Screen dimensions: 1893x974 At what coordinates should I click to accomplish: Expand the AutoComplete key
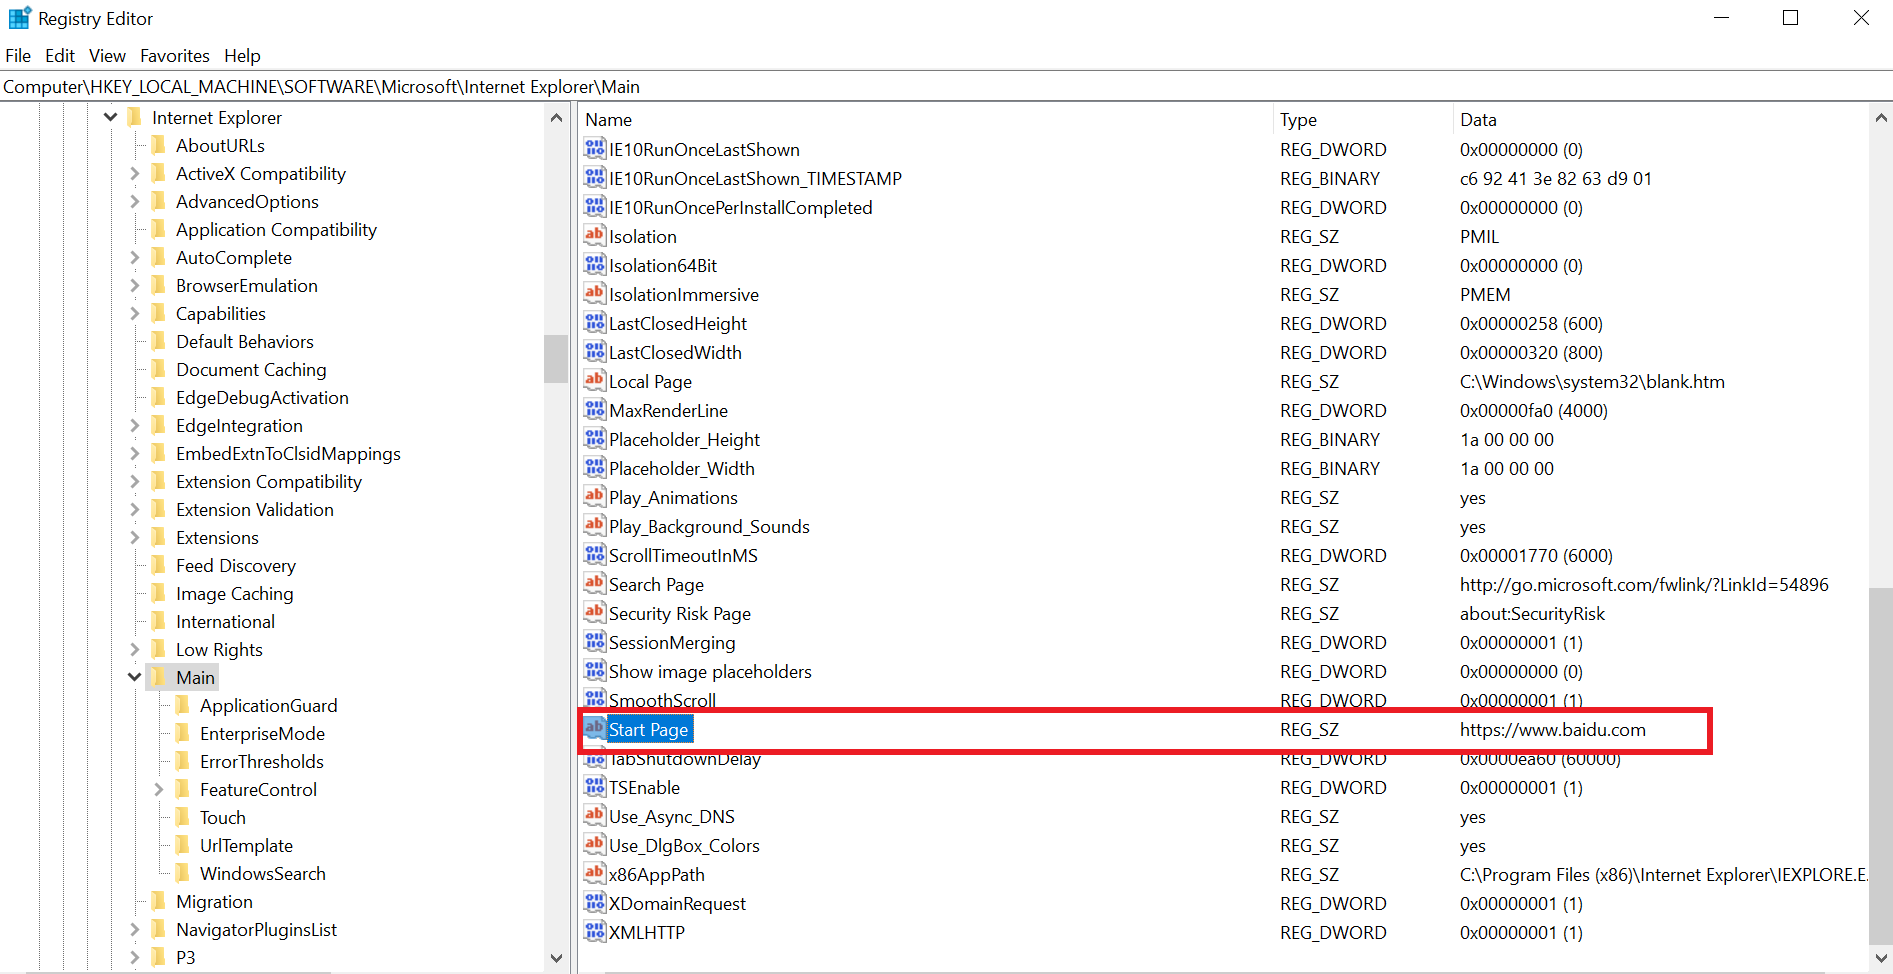134,257
